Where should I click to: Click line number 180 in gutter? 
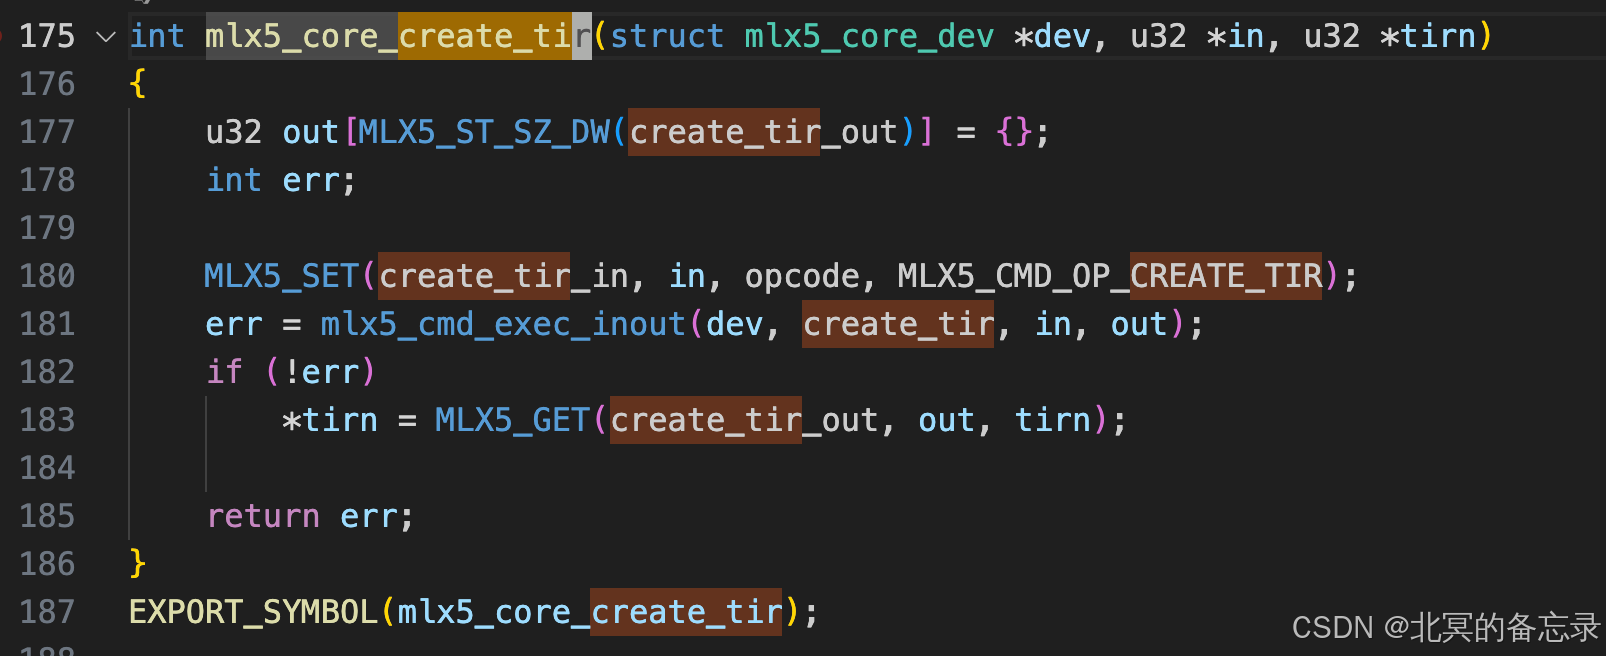coord(47,276)
